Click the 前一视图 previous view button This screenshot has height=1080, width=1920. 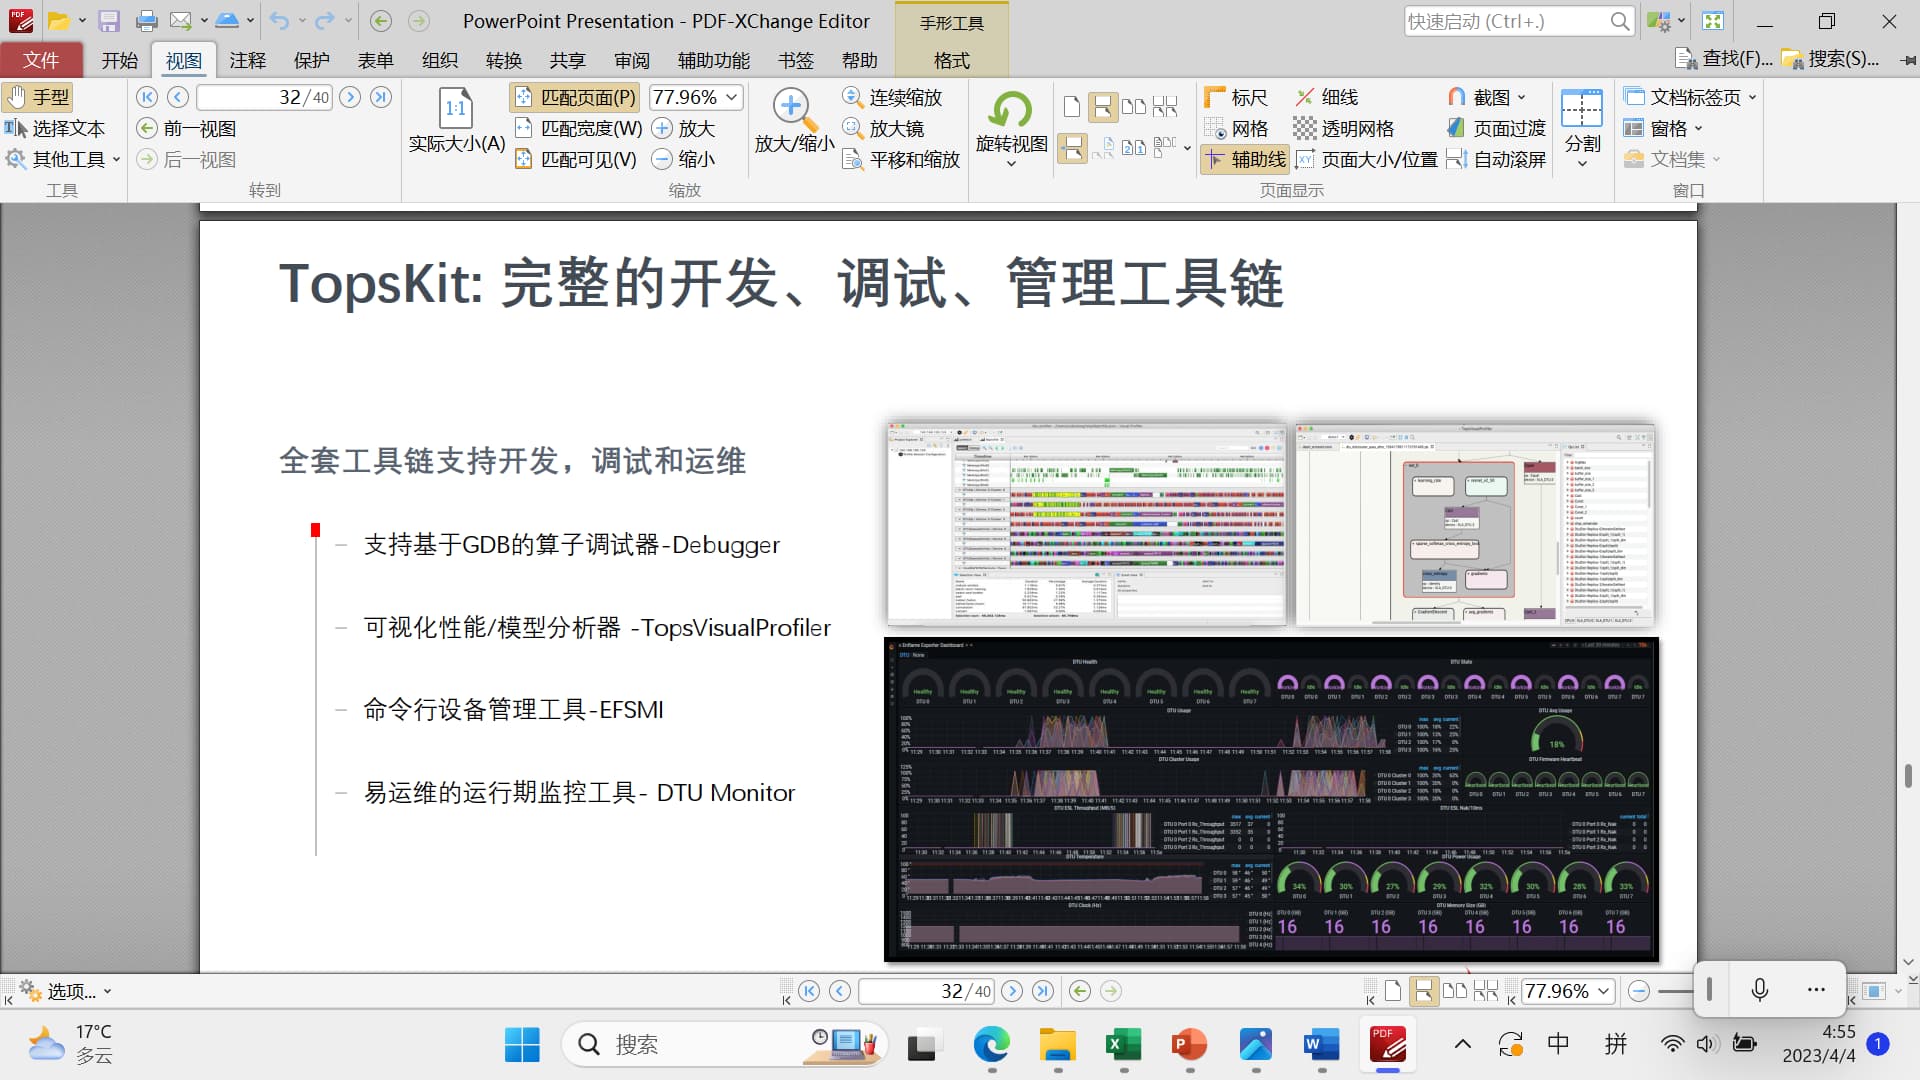tap(187, 128)
